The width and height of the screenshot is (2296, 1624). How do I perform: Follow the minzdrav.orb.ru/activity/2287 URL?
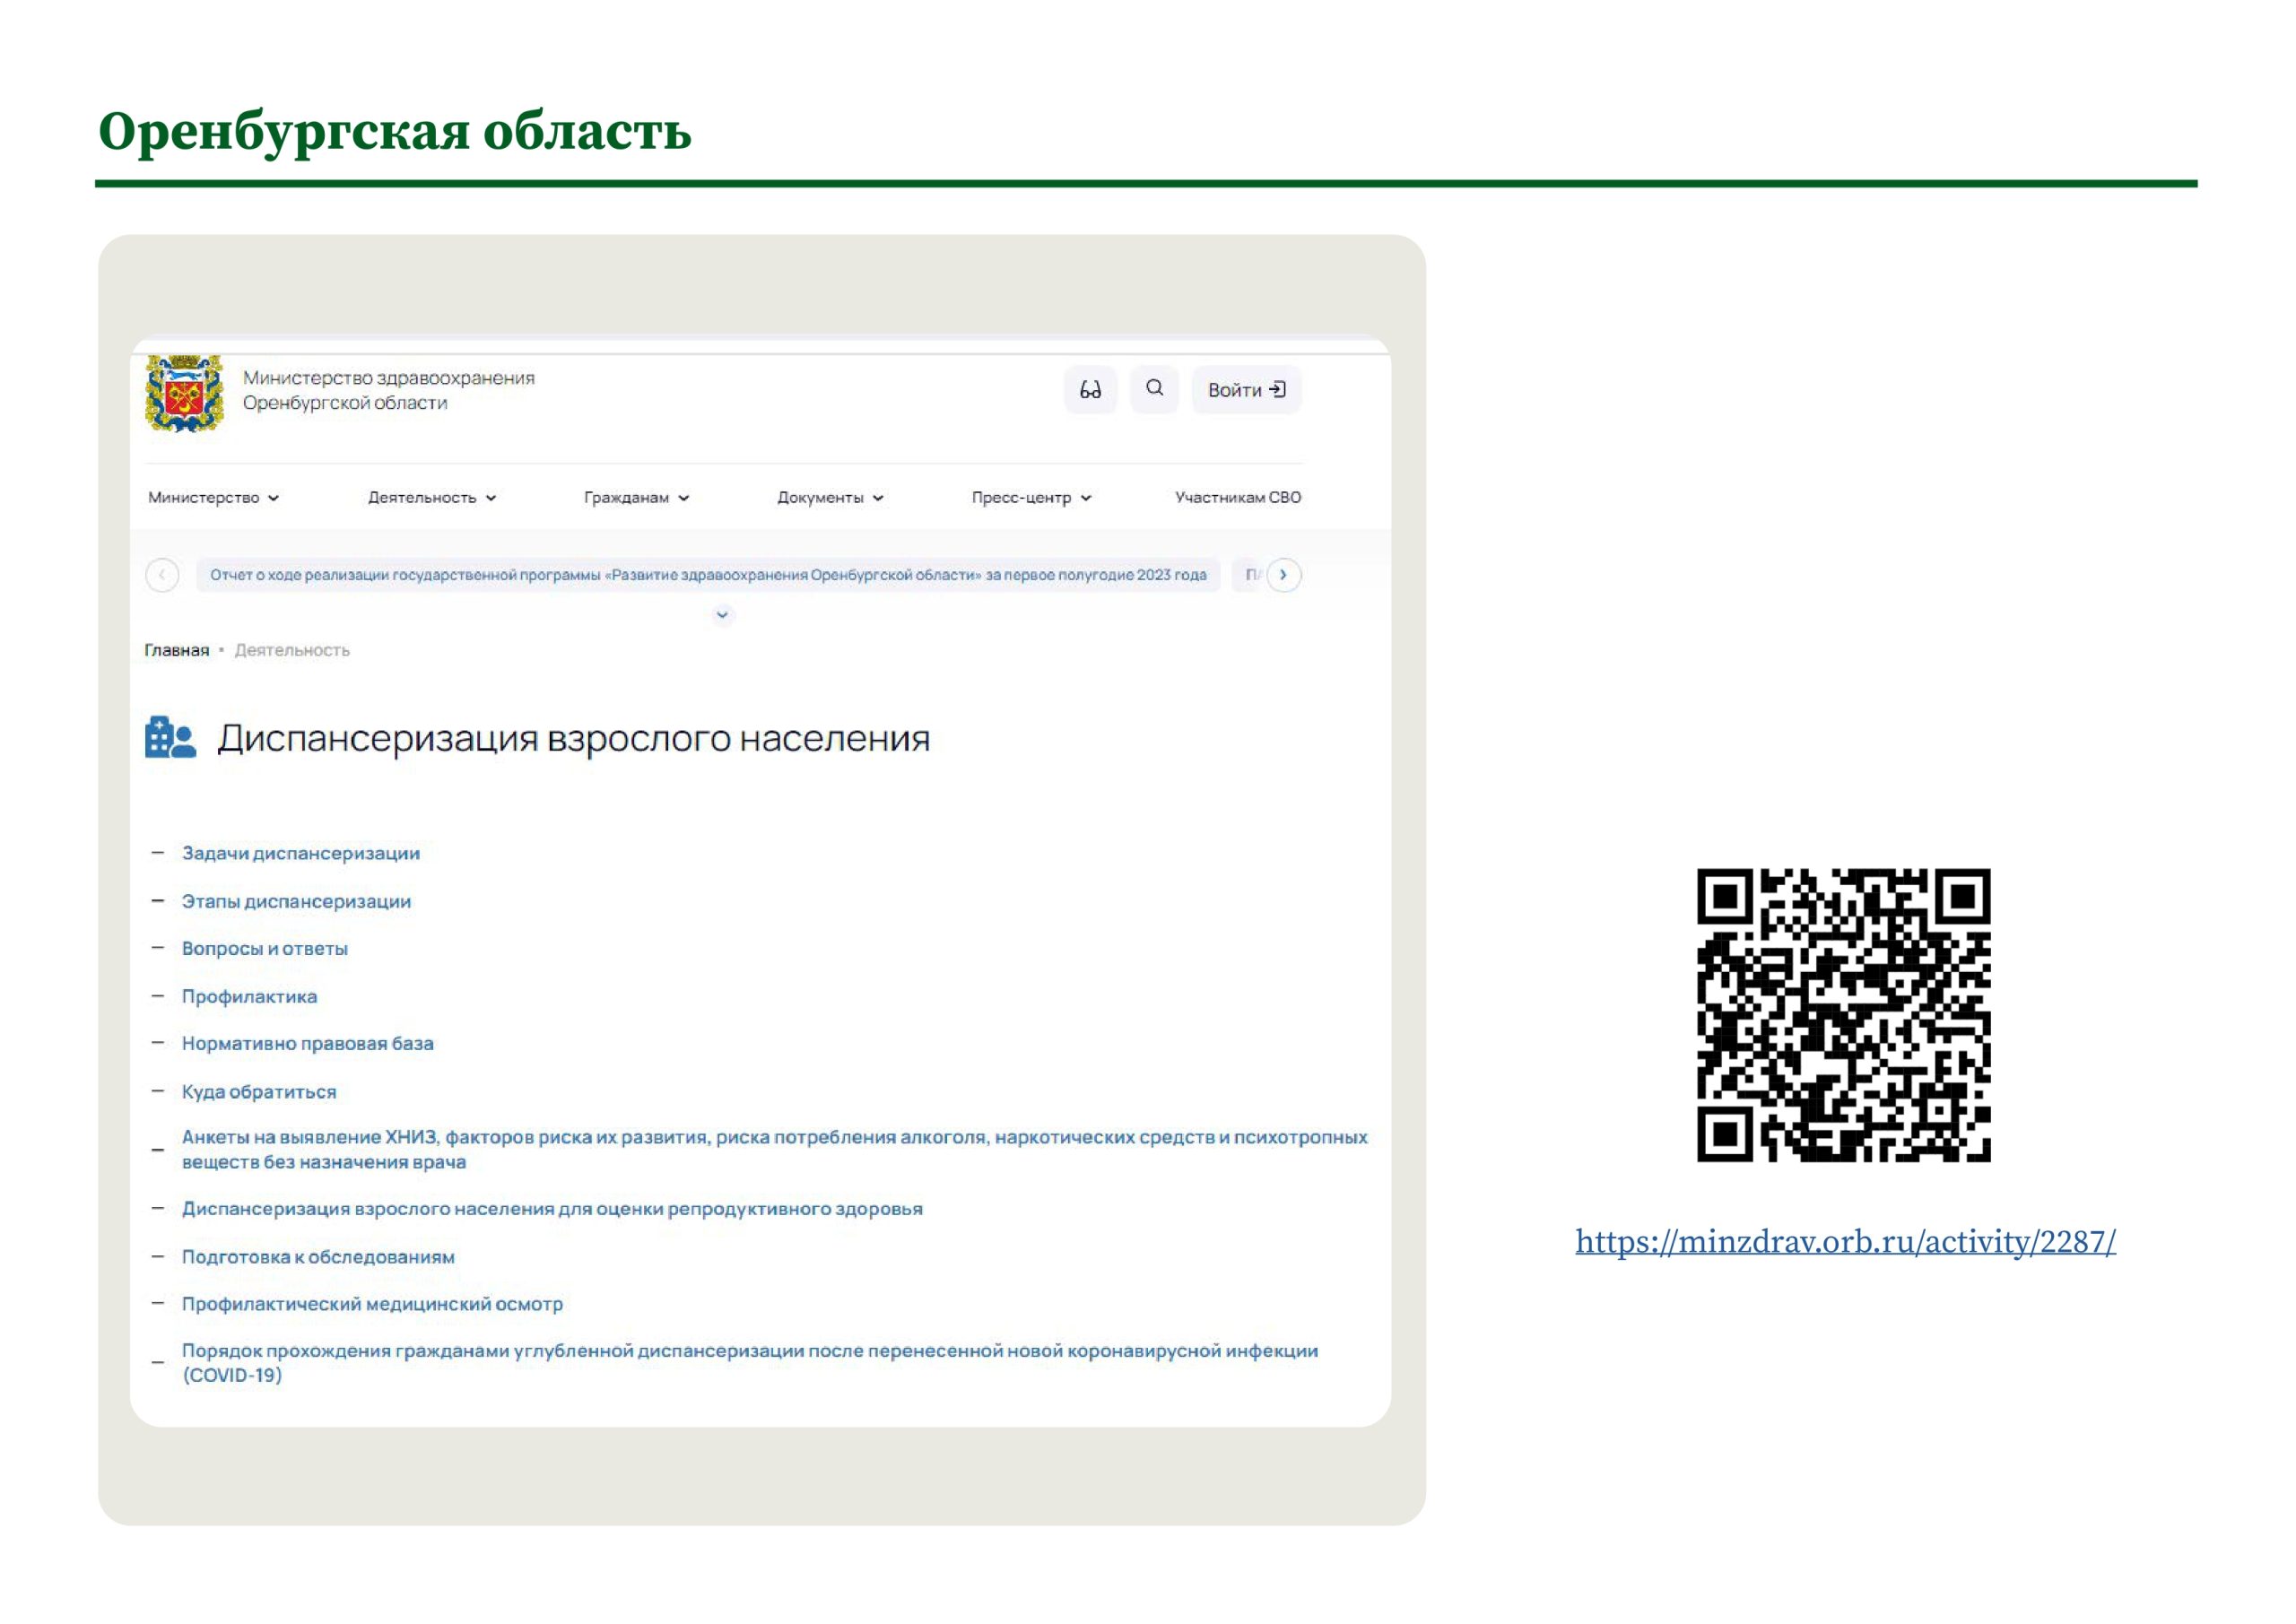click(x=1846, y=1242)
